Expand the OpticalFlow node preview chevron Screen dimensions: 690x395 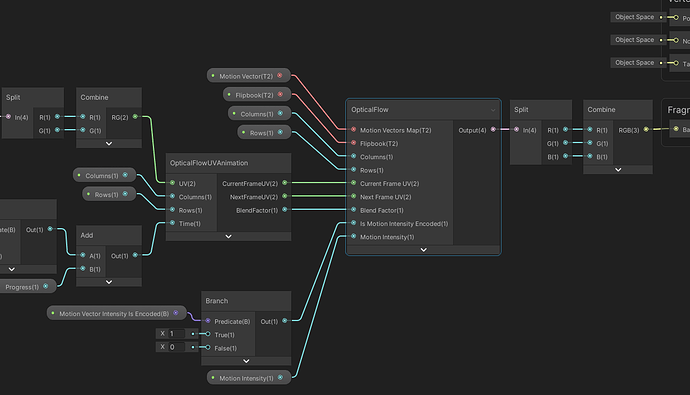(423, 249)
